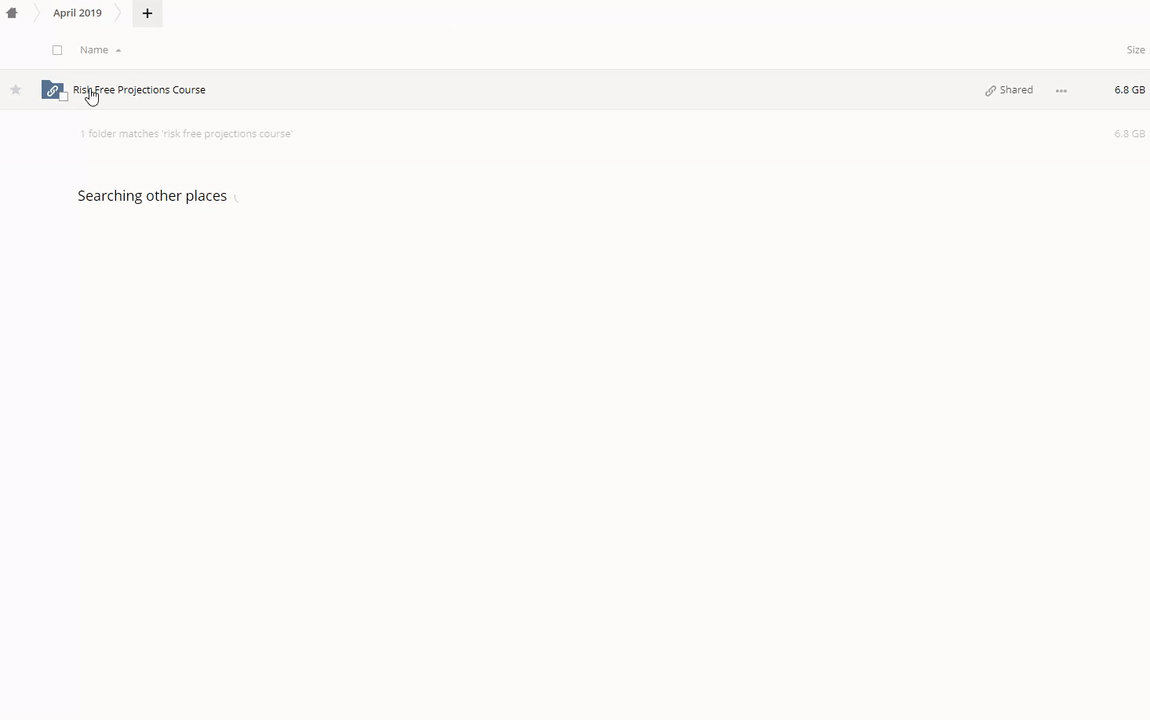1150x720 pixels.
Task: Open the April 2019 breadcrumb folder
Action: 77,13
